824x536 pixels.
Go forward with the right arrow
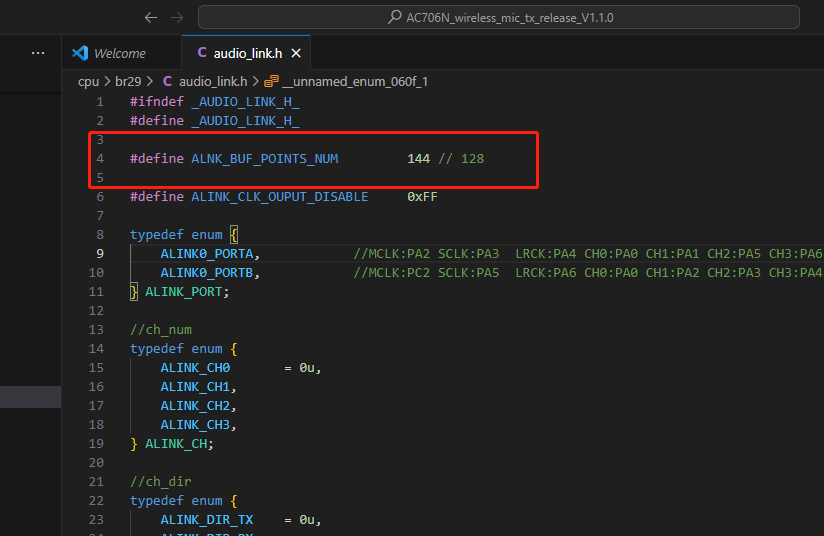pos(177,18)
